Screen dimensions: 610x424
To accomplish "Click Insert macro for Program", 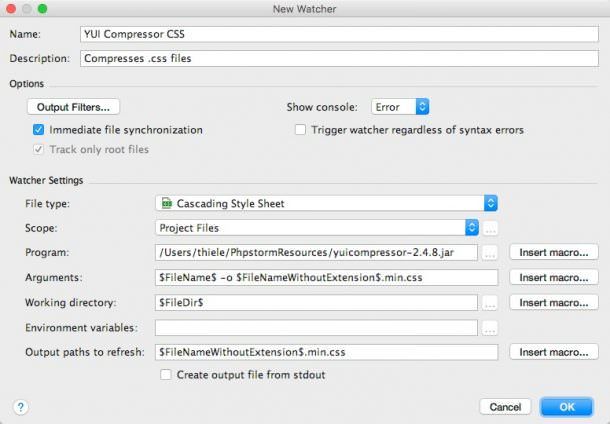I will [554, 252].
